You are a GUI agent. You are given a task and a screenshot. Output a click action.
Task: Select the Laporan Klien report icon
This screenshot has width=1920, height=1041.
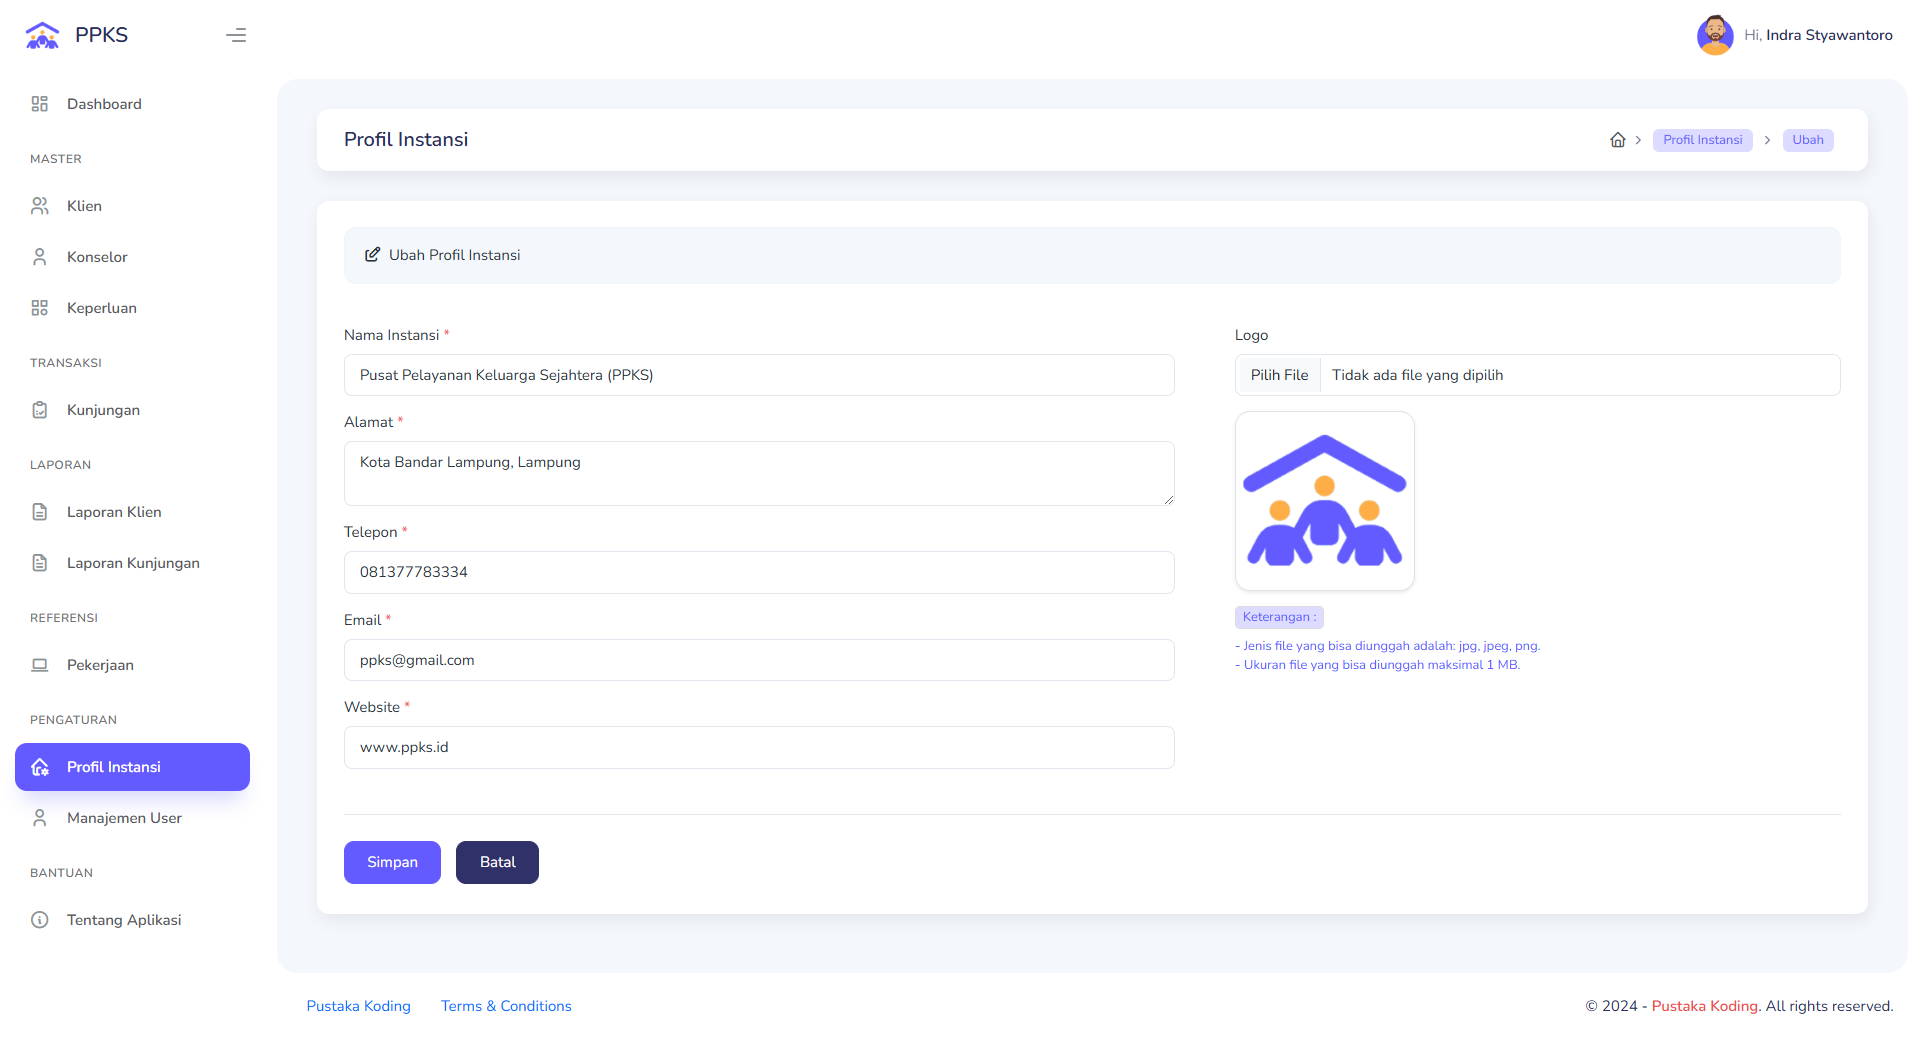(x=39, y=511)
